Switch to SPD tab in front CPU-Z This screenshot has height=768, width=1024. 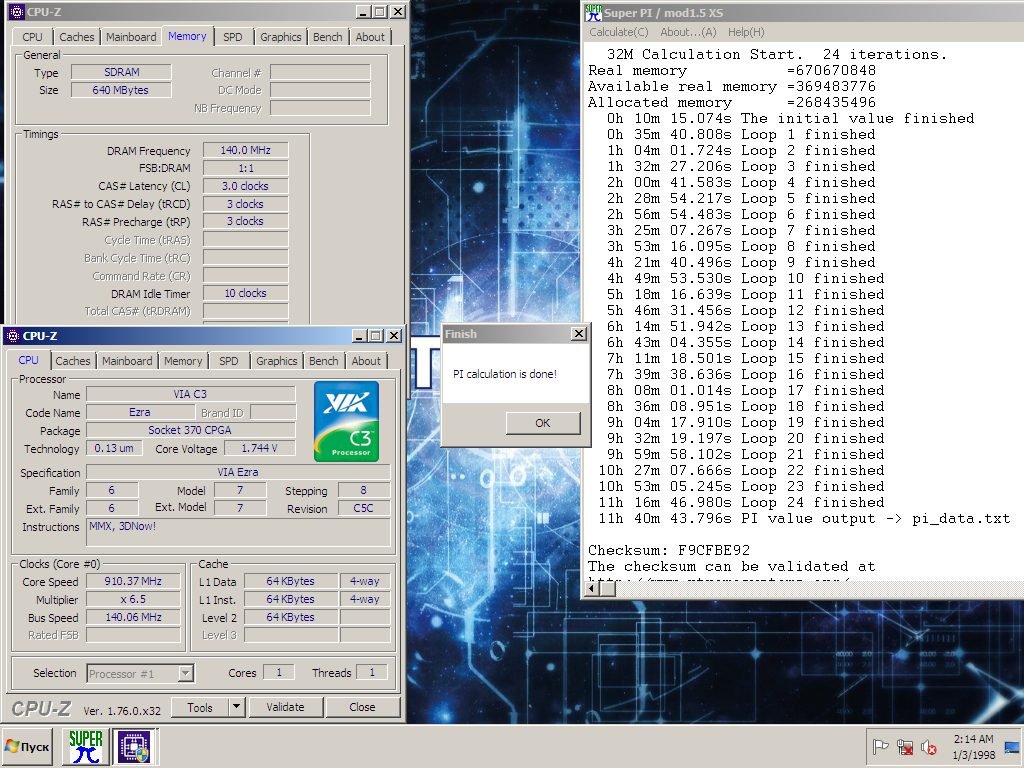point(229,361)
